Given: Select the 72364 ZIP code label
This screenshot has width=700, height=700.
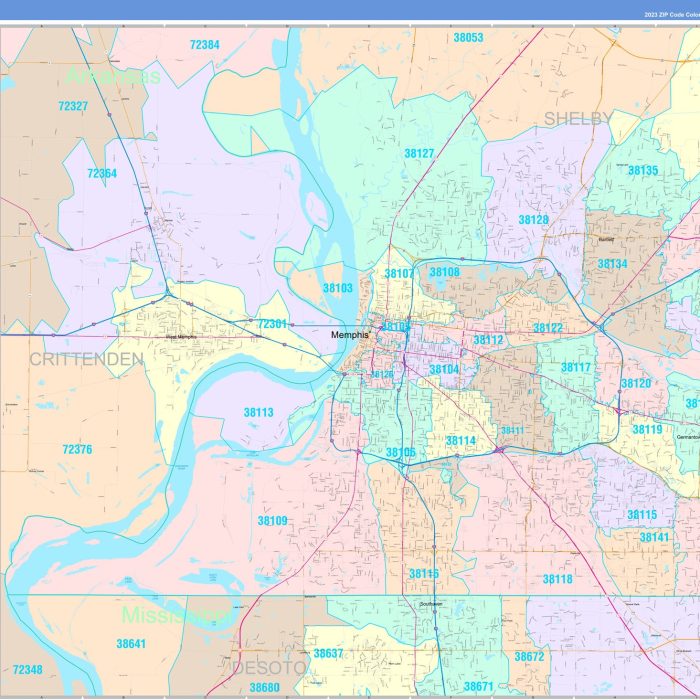Looking at the screenshot, I should (x=102, y=173).
